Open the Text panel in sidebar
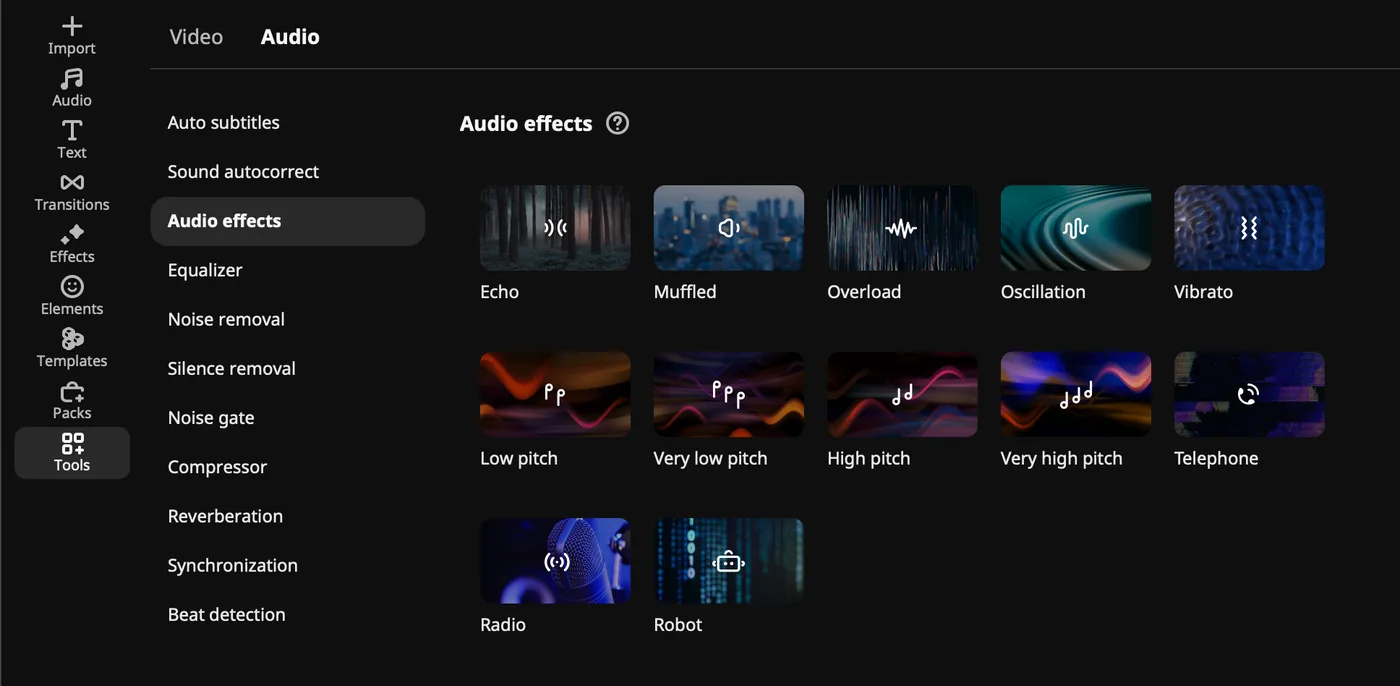This screenshot has height=686, width=1400. tap(72, 140)
